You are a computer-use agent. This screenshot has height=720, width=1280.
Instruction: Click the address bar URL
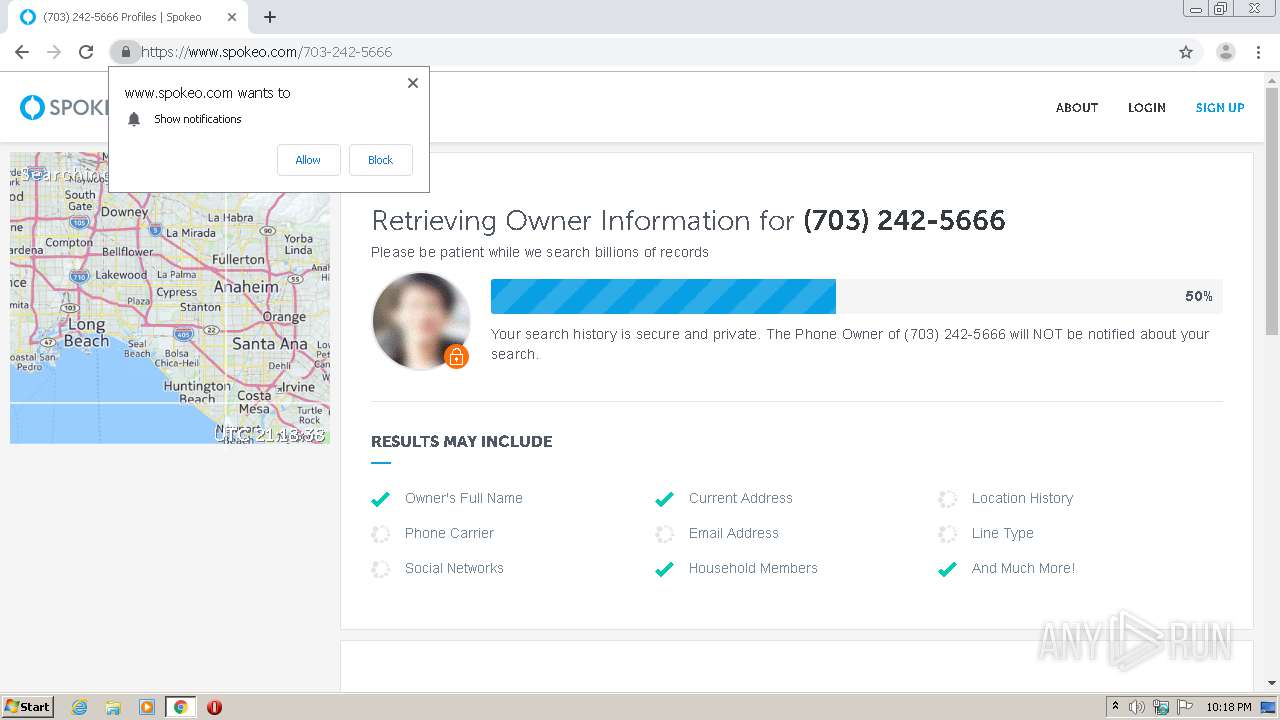[x=266, y=52]
